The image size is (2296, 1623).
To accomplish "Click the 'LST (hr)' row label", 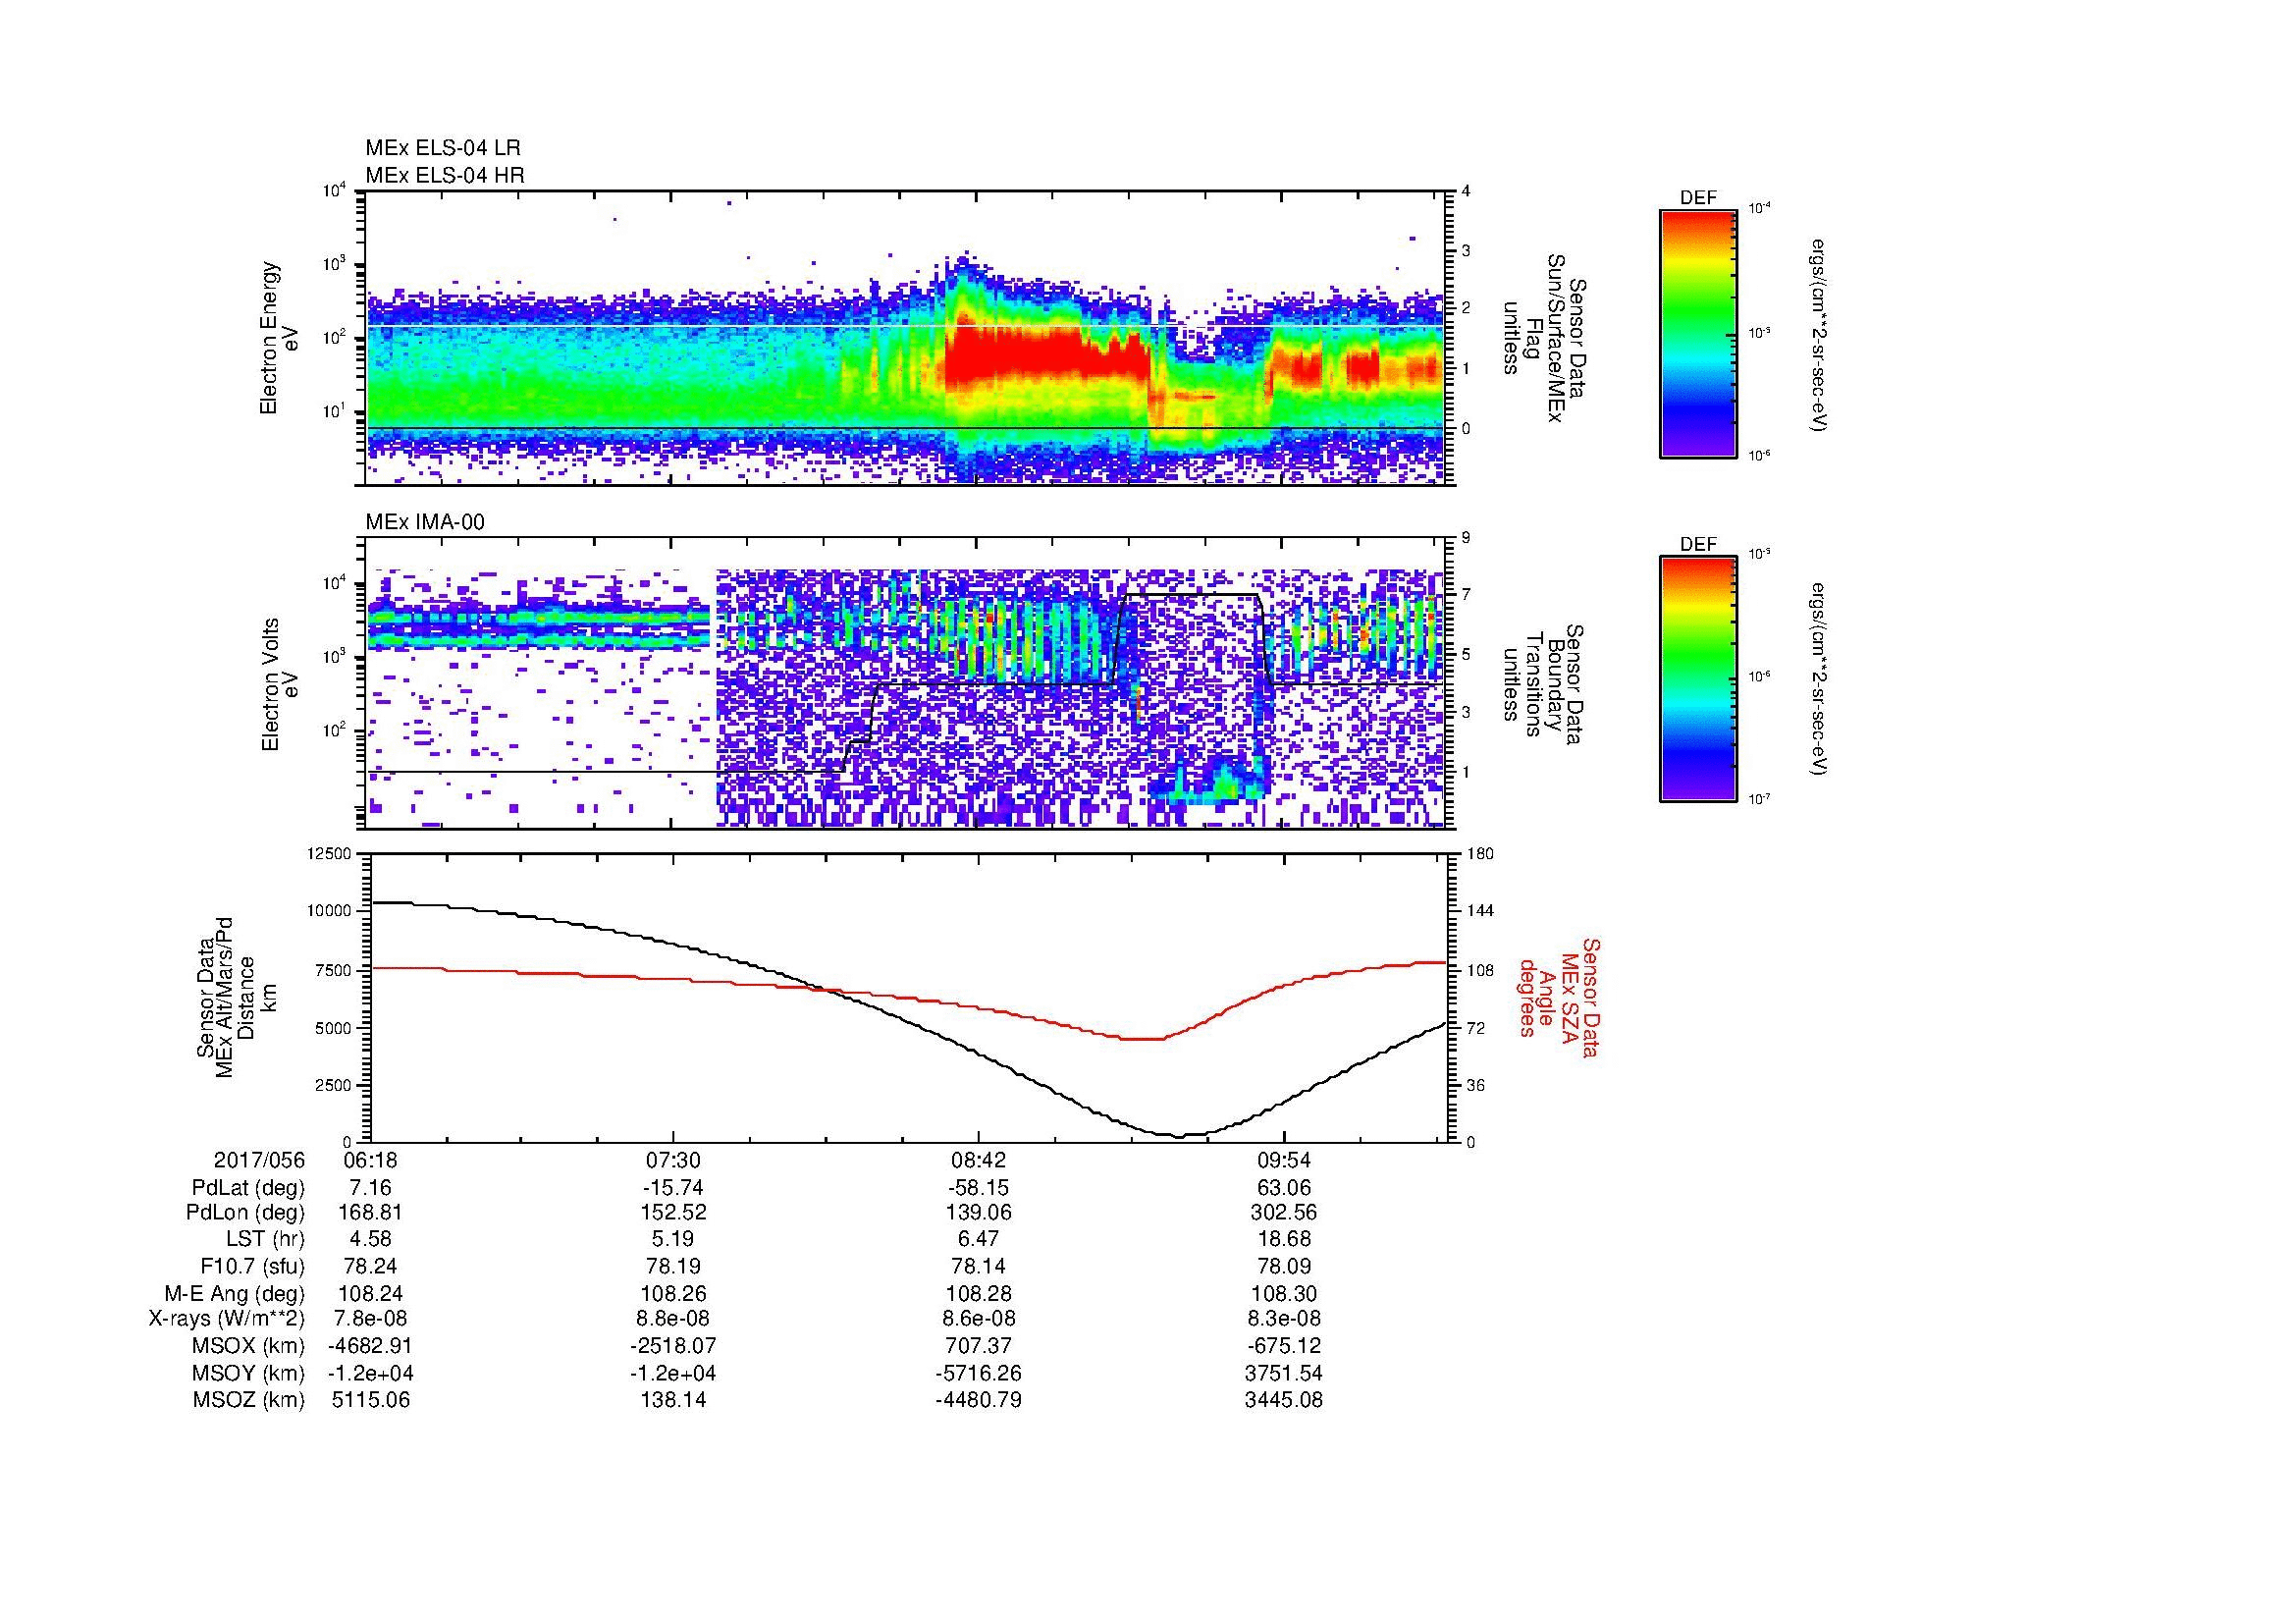I will point(265,1240).
